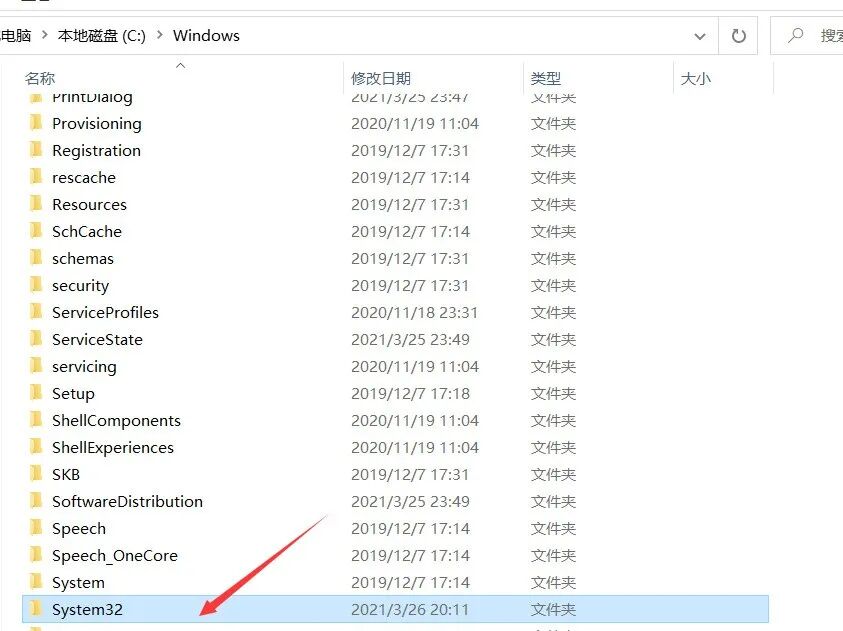The height and width of the screenshot is (631, 843).
Task: Click the ShellComponents folder icon
Action: tap(36, 419)
